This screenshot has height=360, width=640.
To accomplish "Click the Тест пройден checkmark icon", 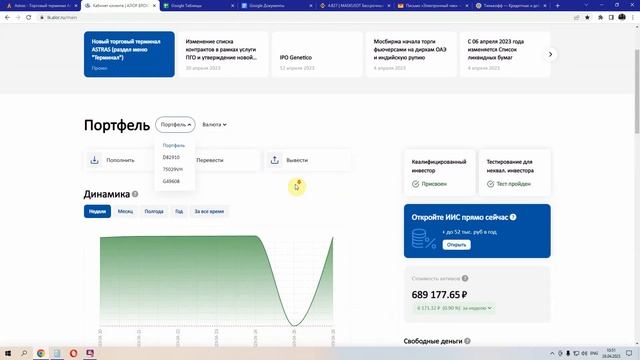I will (490, 184).
